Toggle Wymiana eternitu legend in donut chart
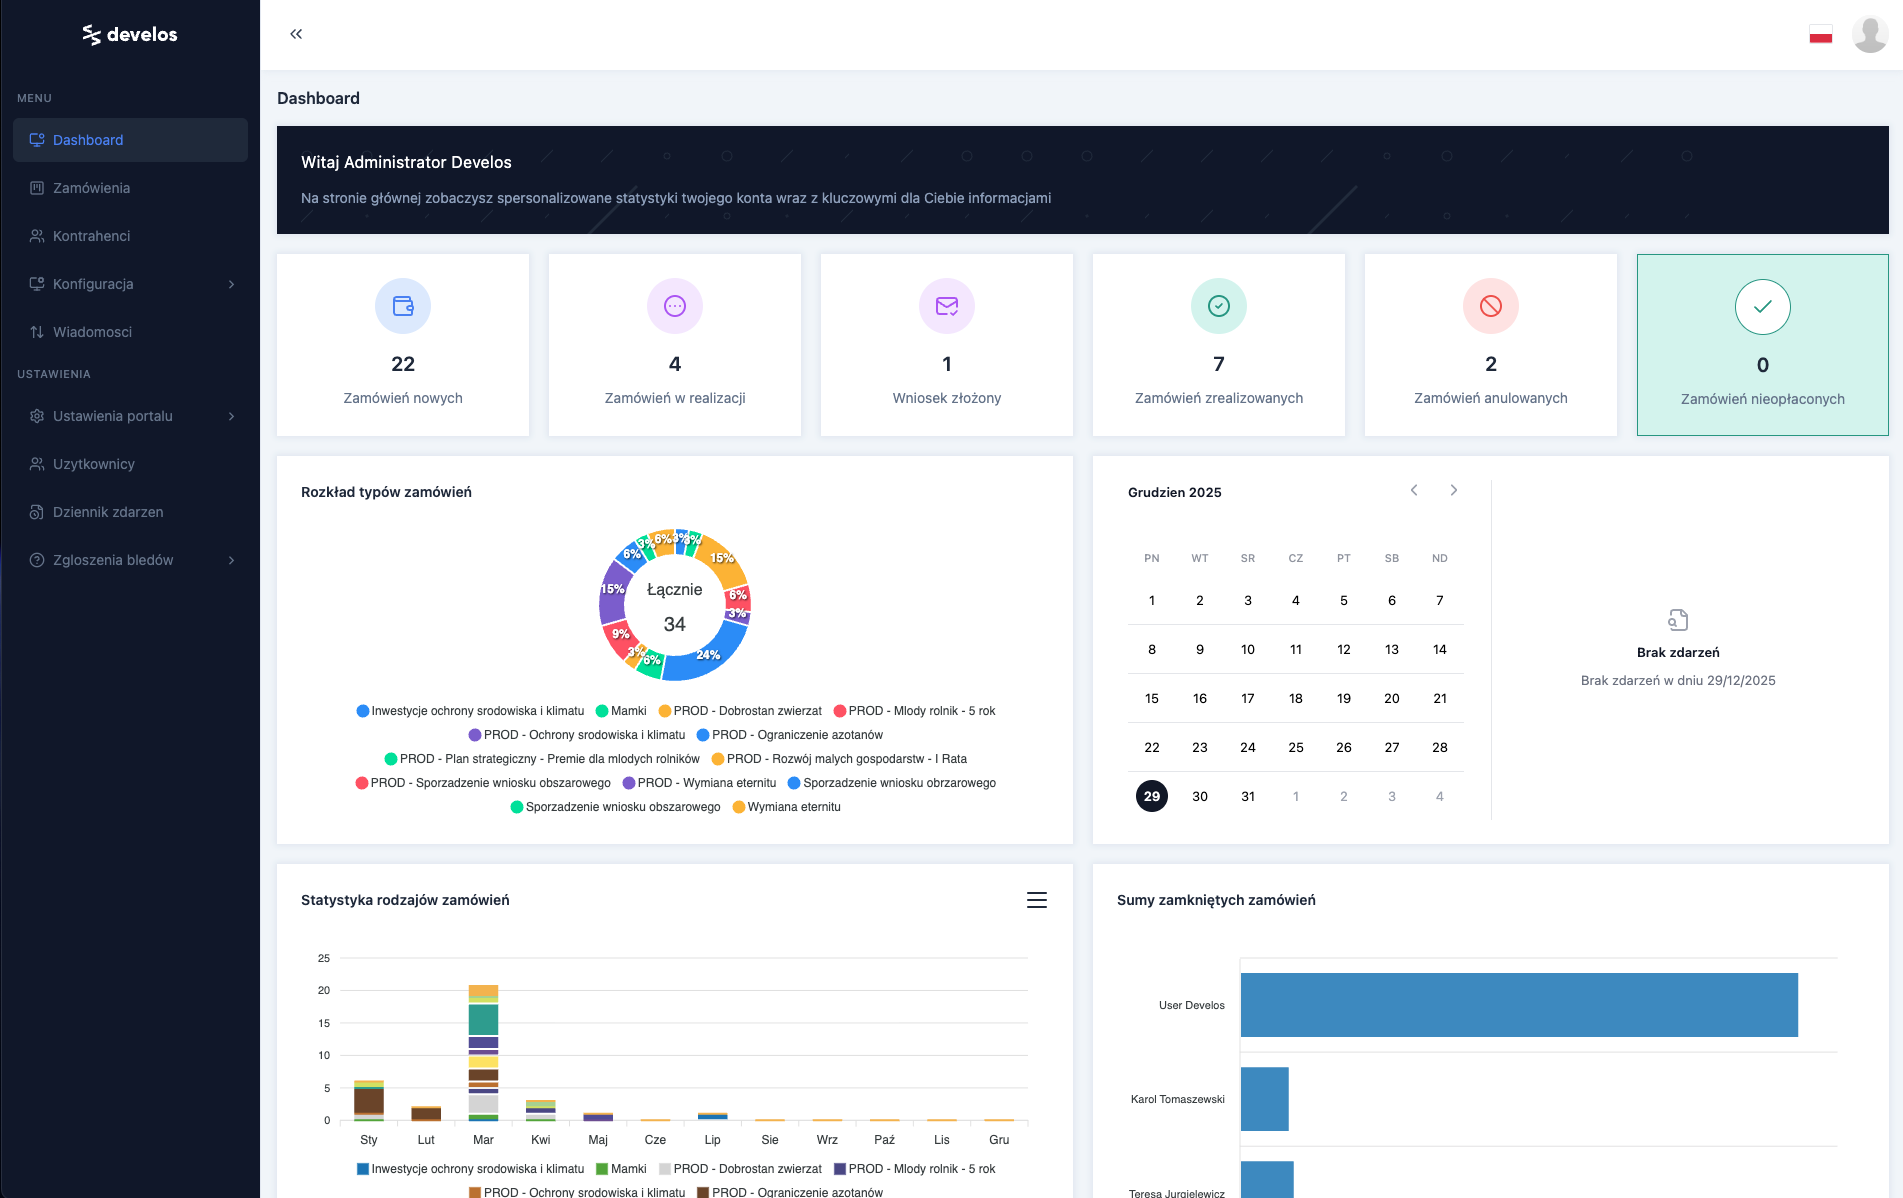Screen dimensions: 1903x1198 (787, 807)
